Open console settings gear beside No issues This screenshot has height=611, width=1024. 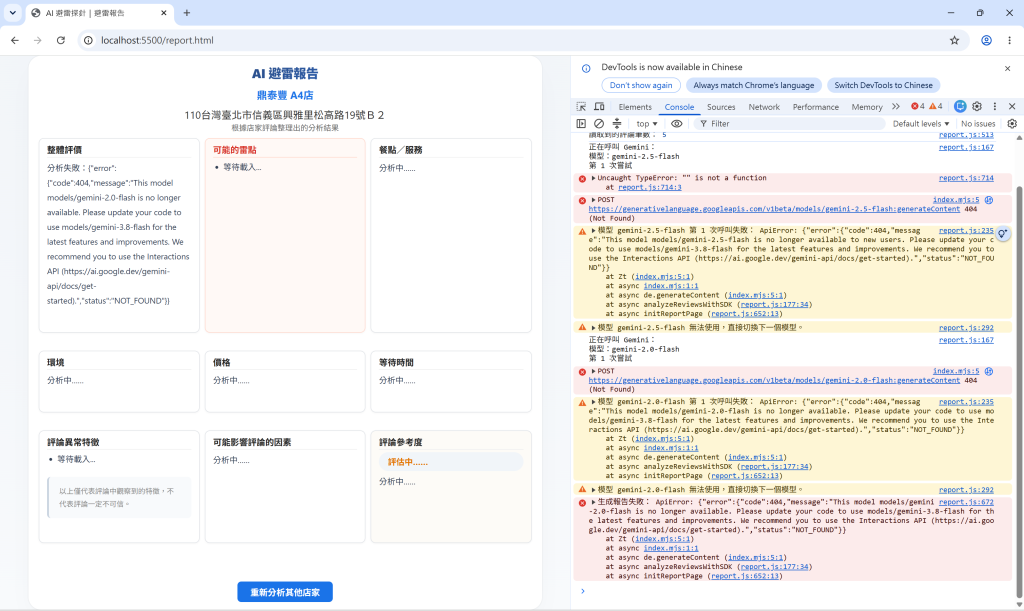click(1012, 123)
